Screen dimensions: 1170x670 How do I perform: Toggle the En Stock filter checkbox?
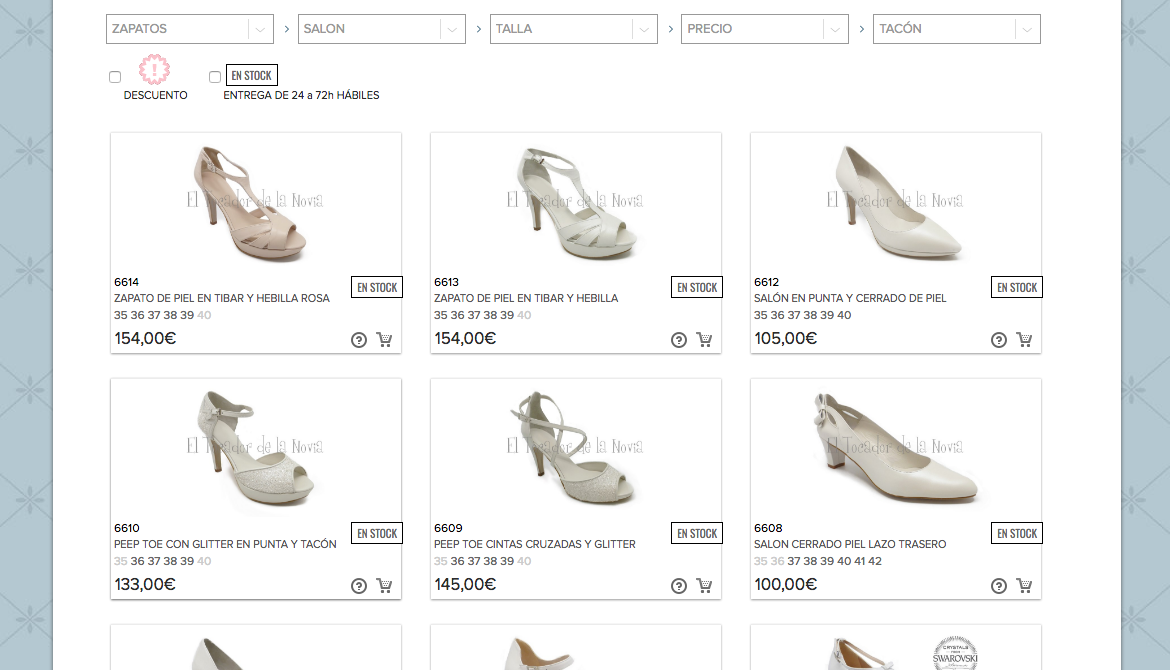point(215,77)
